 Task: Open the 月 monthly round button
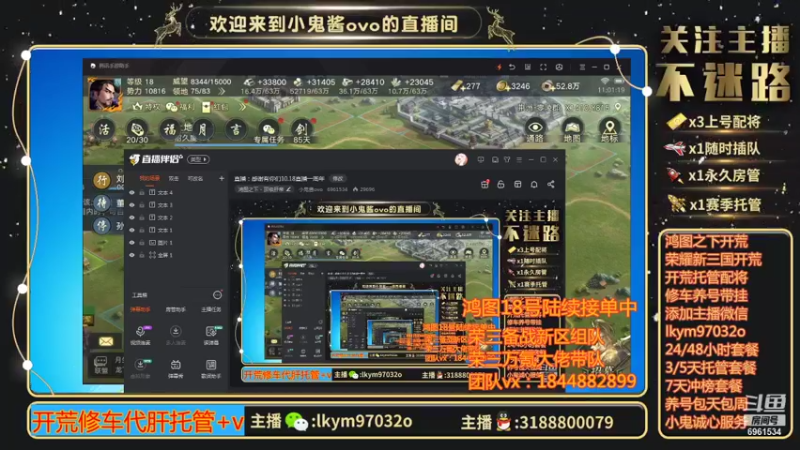[202, 130]
